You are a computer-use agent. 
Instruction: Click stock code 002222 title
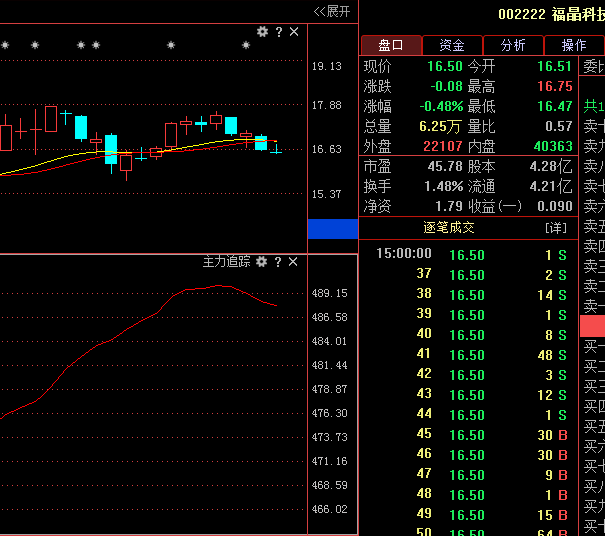pyautogui.click(x=522, y=15)
